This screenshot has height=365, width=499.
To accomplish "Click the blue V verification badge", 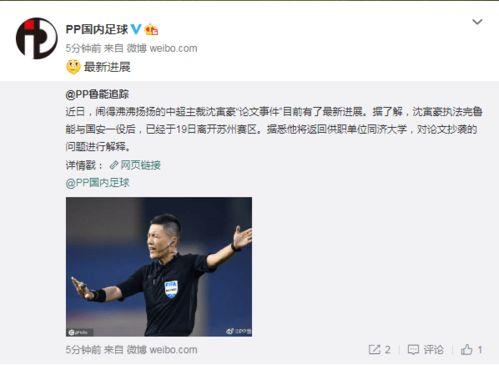I will click(136, 29).
